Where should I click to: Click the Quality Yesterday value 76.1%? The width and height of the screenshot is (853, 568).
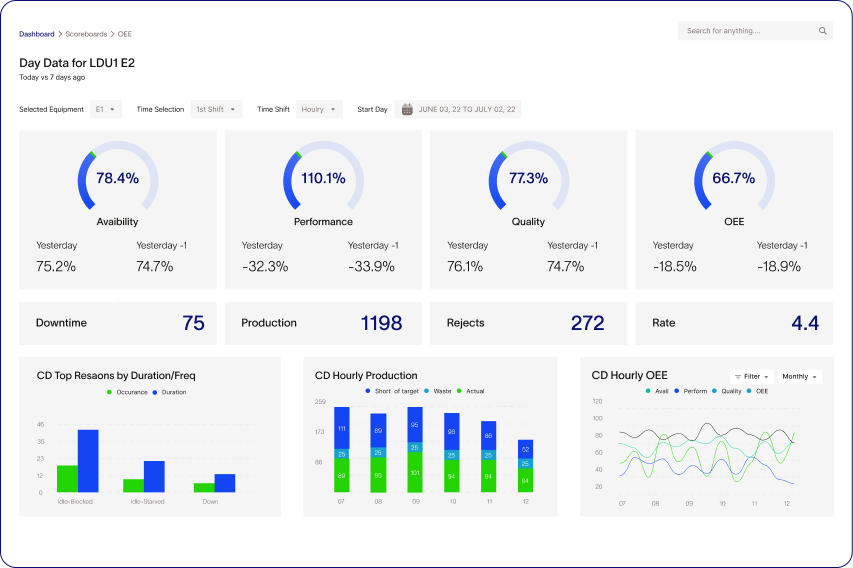(x=465, y=267)
